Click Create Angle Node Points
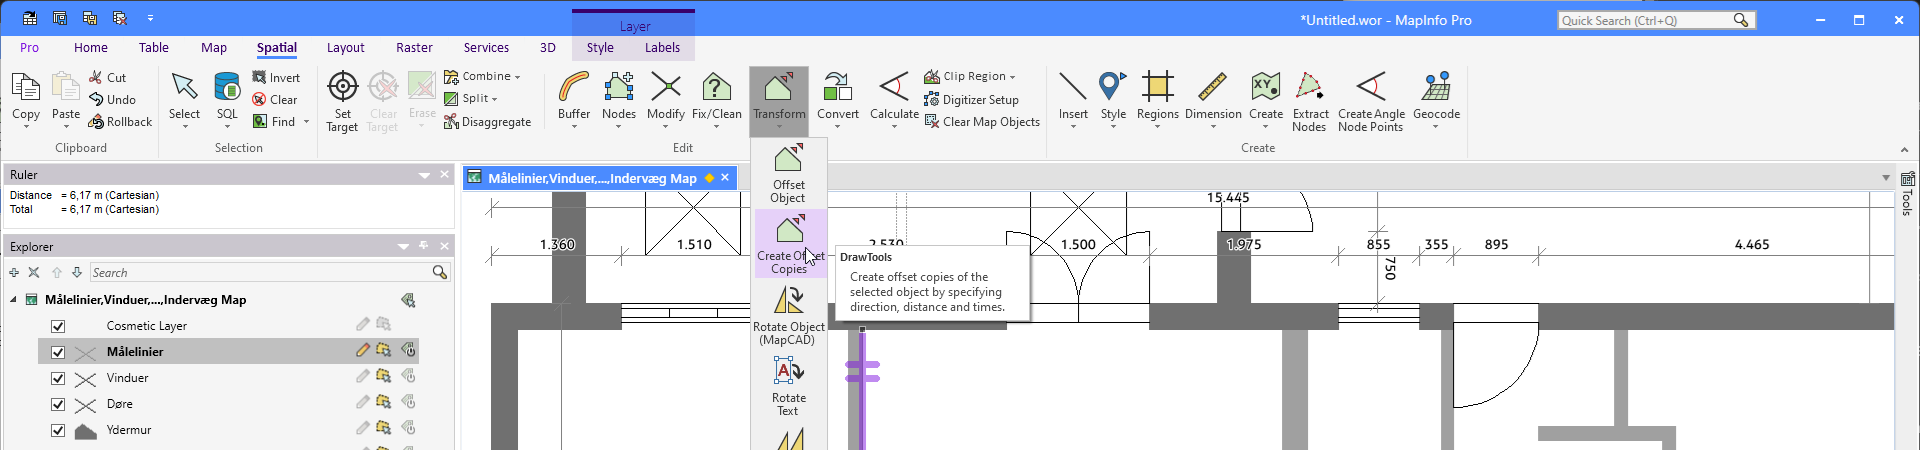This screenshot has height=450, width=1920. click(x=1371, y=101)
